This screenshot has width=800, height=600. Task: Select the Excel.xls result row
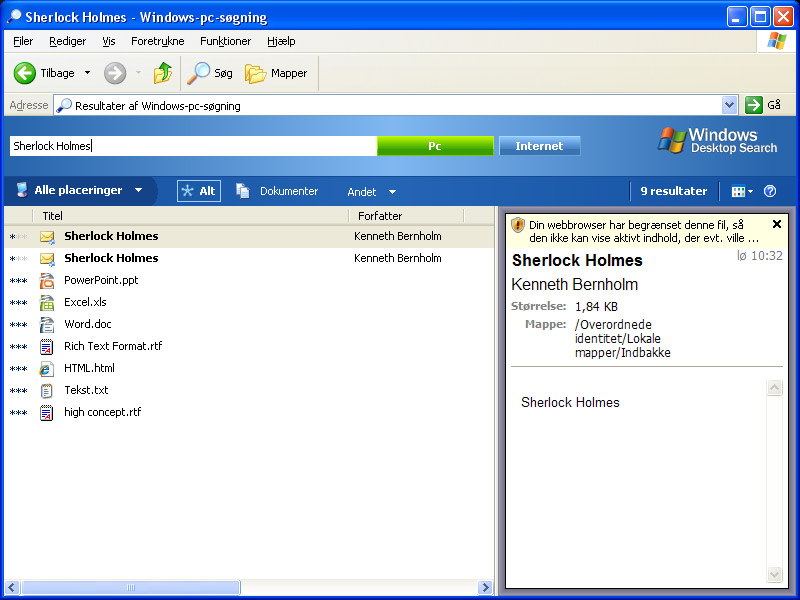click(x=249, y=303)
